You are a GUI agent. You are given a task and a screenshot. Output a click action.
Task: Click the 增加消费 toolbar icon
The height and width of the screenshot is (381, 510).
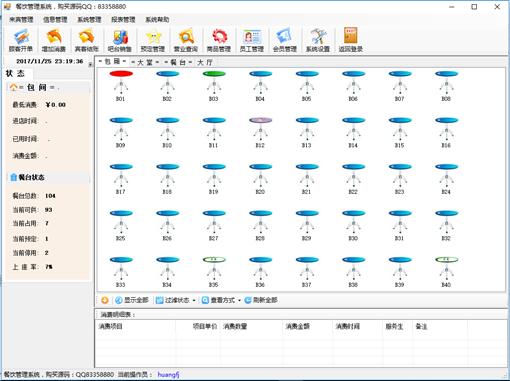coord(54,40)
